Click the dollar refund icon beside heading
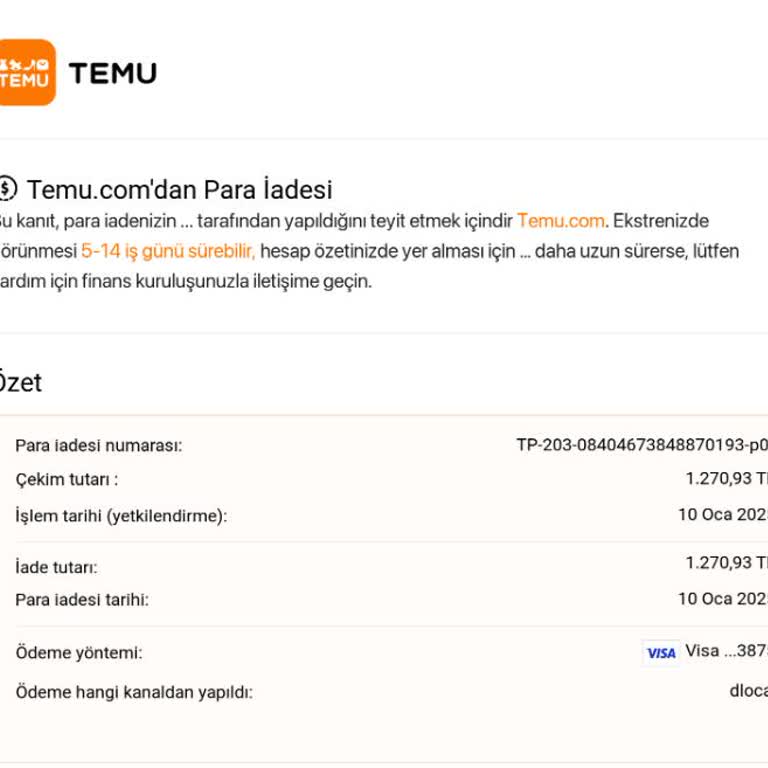This screenshot has height=768, width=768. (8, 189)
